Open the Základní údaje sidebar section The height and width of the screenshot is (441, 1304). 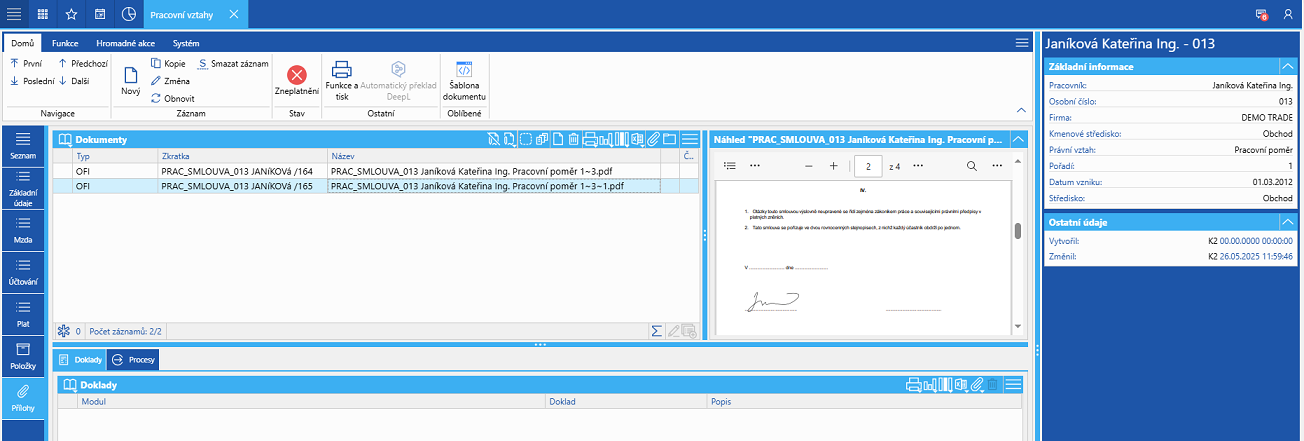22,189
